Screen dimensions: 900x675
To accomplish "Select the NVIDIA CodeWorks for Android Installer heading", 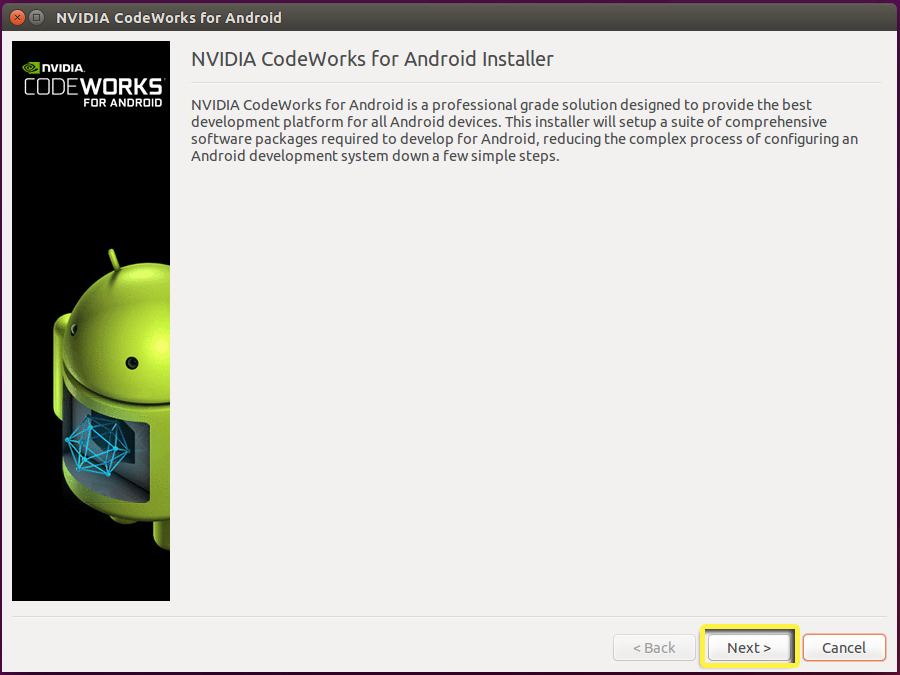I will point(371,59).
